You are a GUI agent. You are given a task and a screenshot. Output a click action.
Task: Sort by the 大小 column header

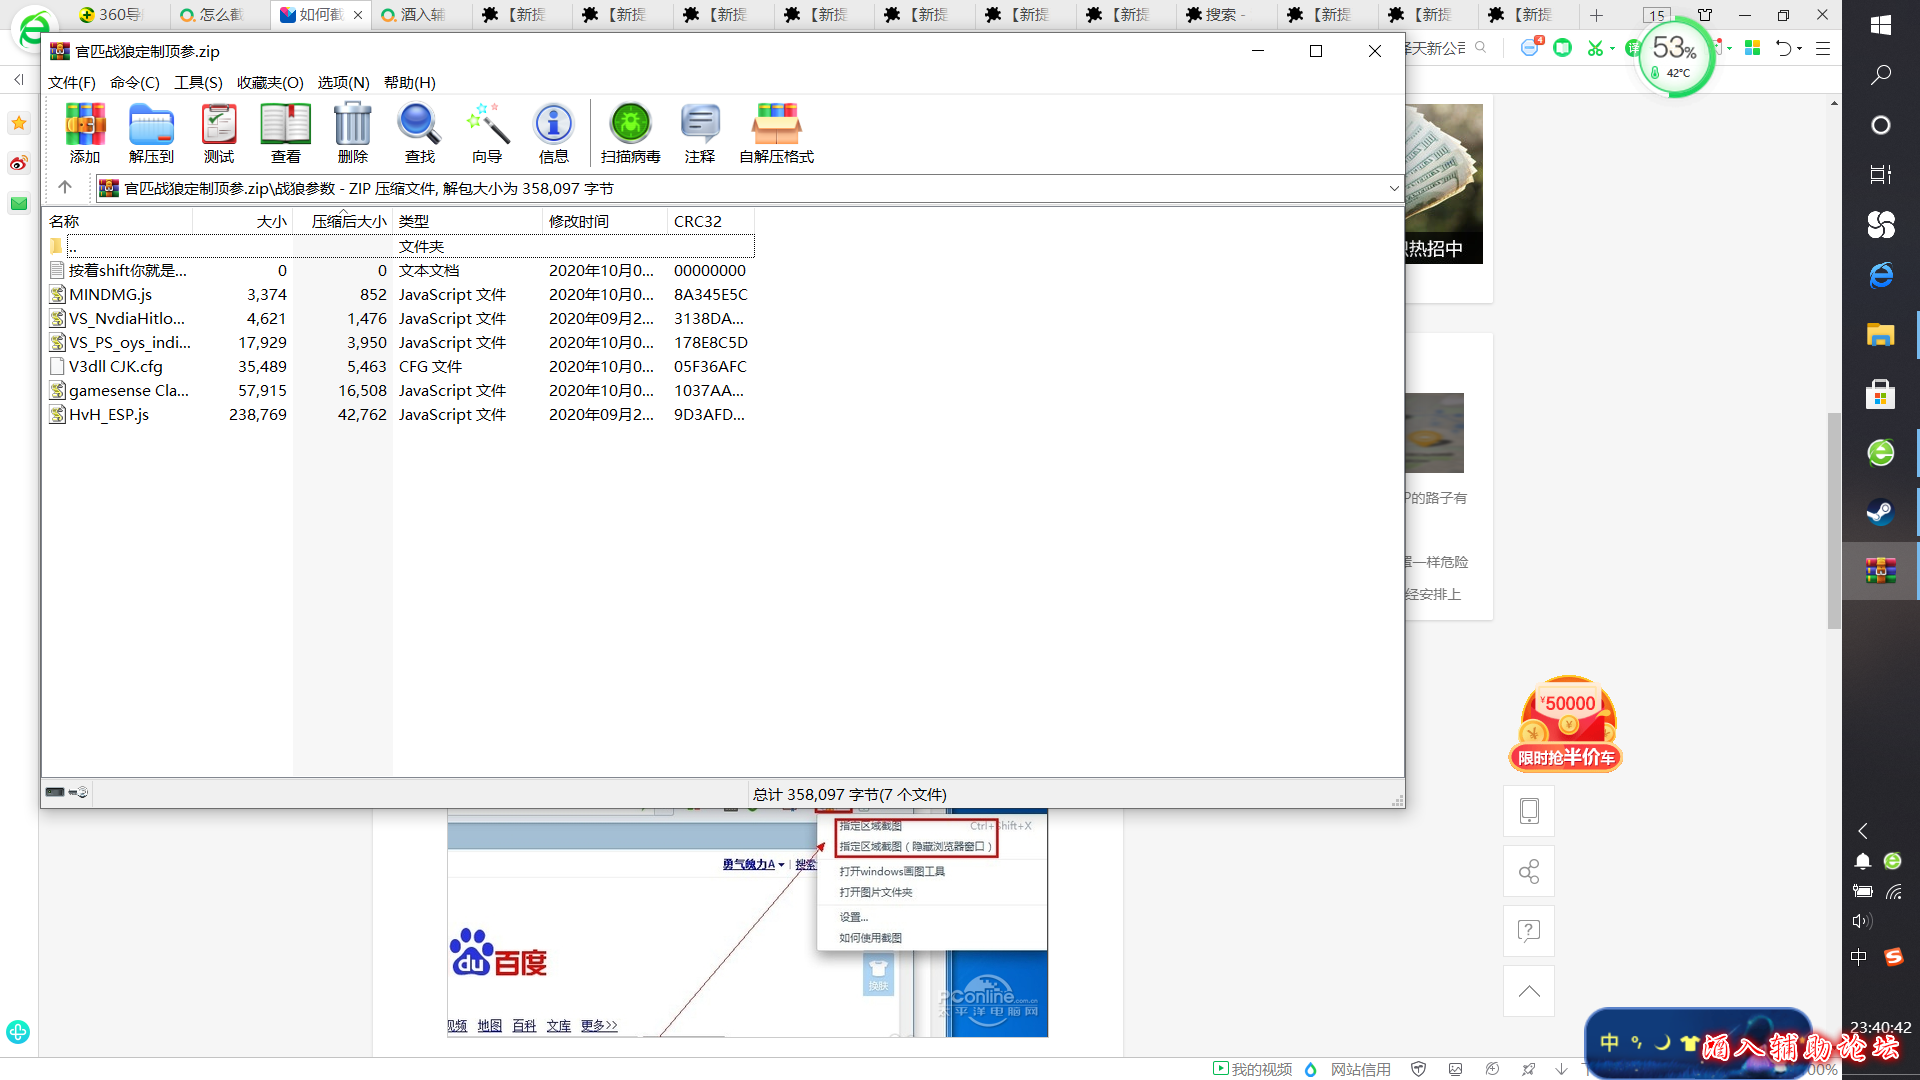[x=243, y=221]
